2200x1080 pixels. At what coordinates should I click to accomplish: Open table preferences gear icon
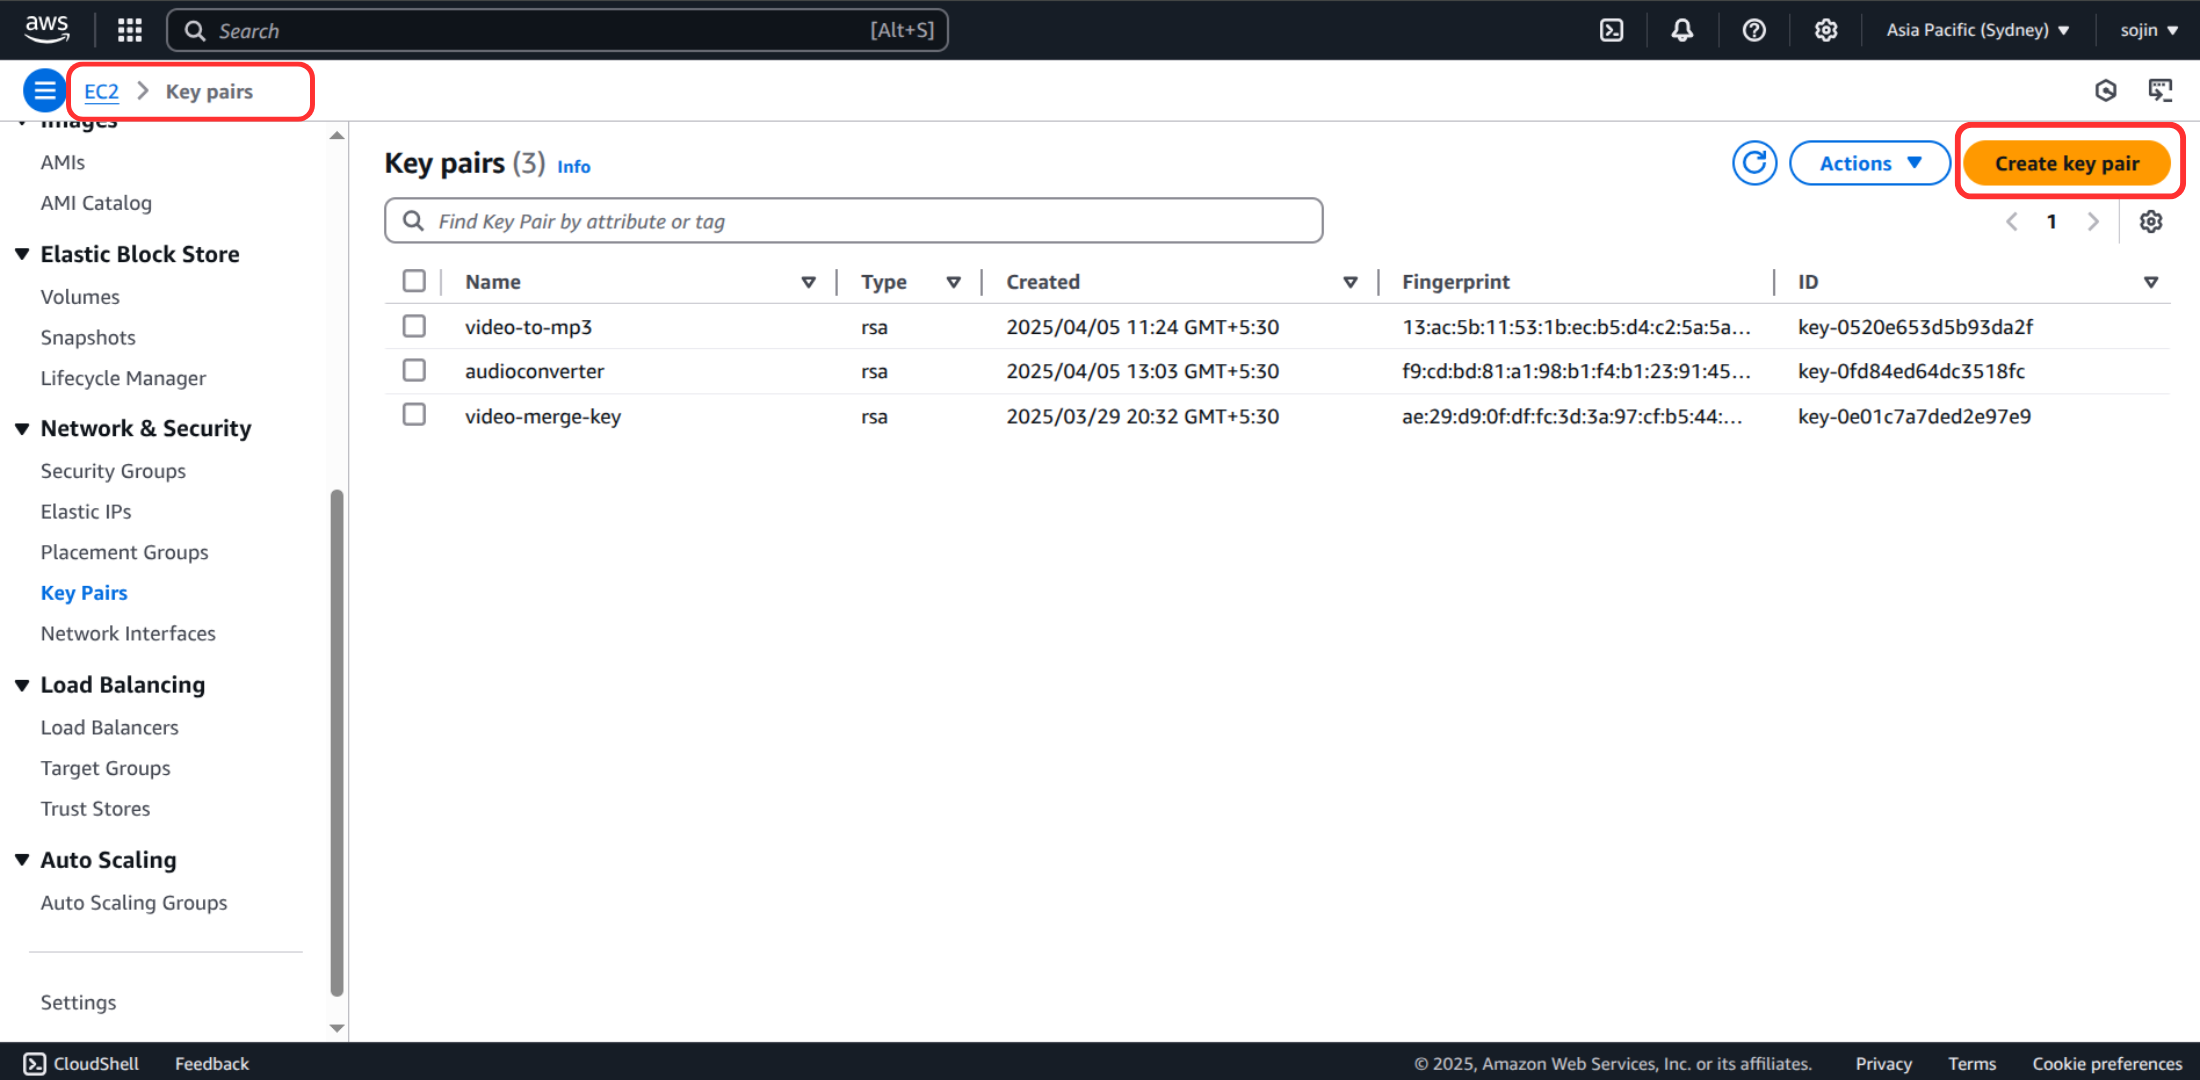click(2151, 221)
